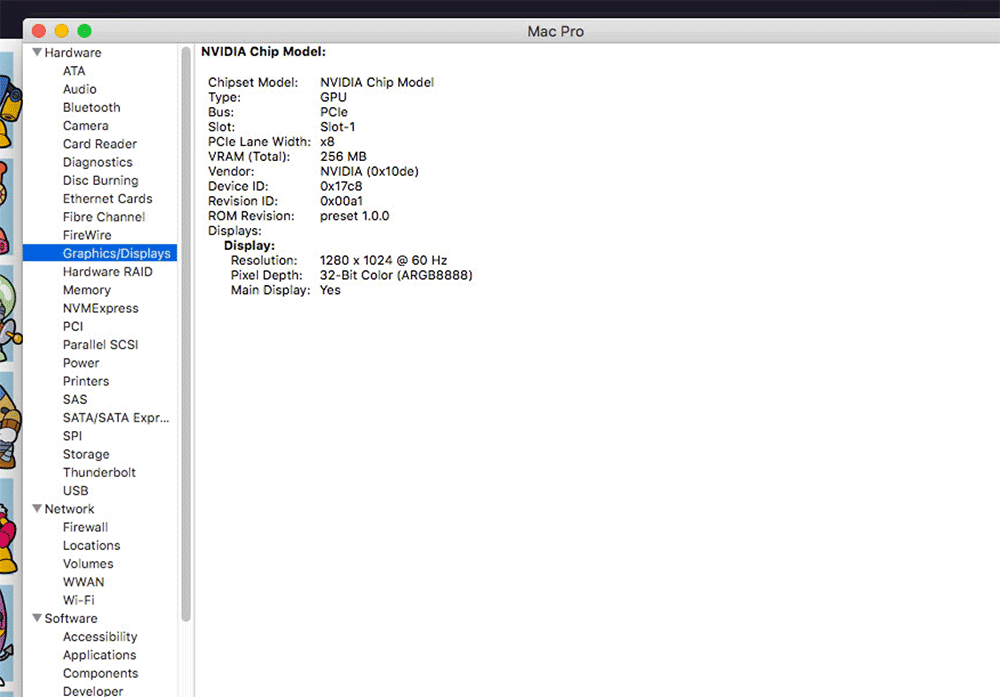This screenshot has width=1000, height=697.
Task: Collapse the Network section triangle
Action: click(37, 509)
